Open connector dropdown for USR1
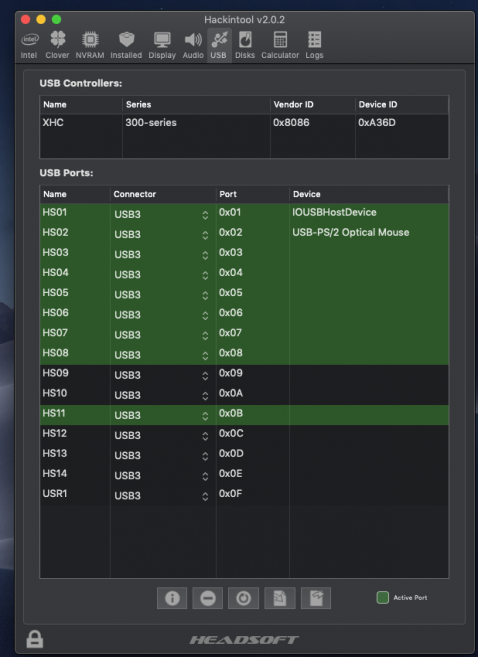The width and height of the screenshot is (478, 657). point(161,496)
